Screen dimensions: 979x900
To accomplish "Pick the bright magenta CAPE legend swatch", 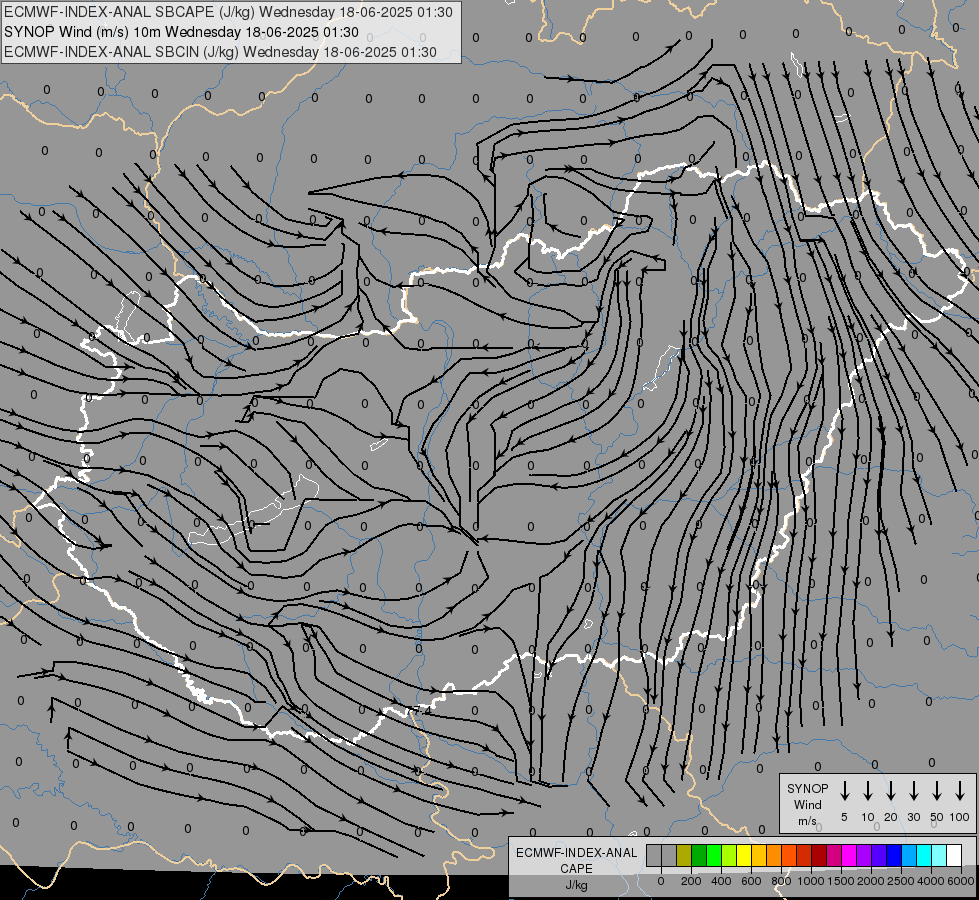I will (x=850, y=855).
